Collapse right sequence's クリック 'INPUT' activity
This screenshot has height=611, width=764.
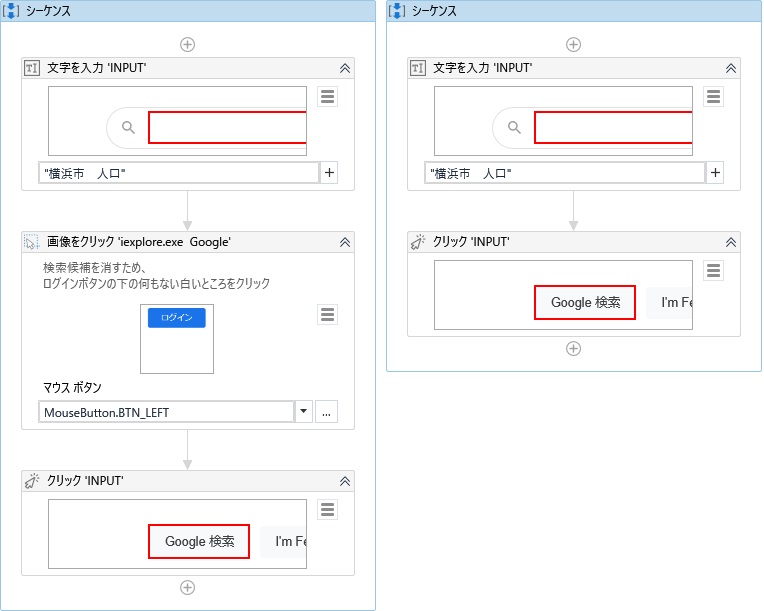click(730, 242)
